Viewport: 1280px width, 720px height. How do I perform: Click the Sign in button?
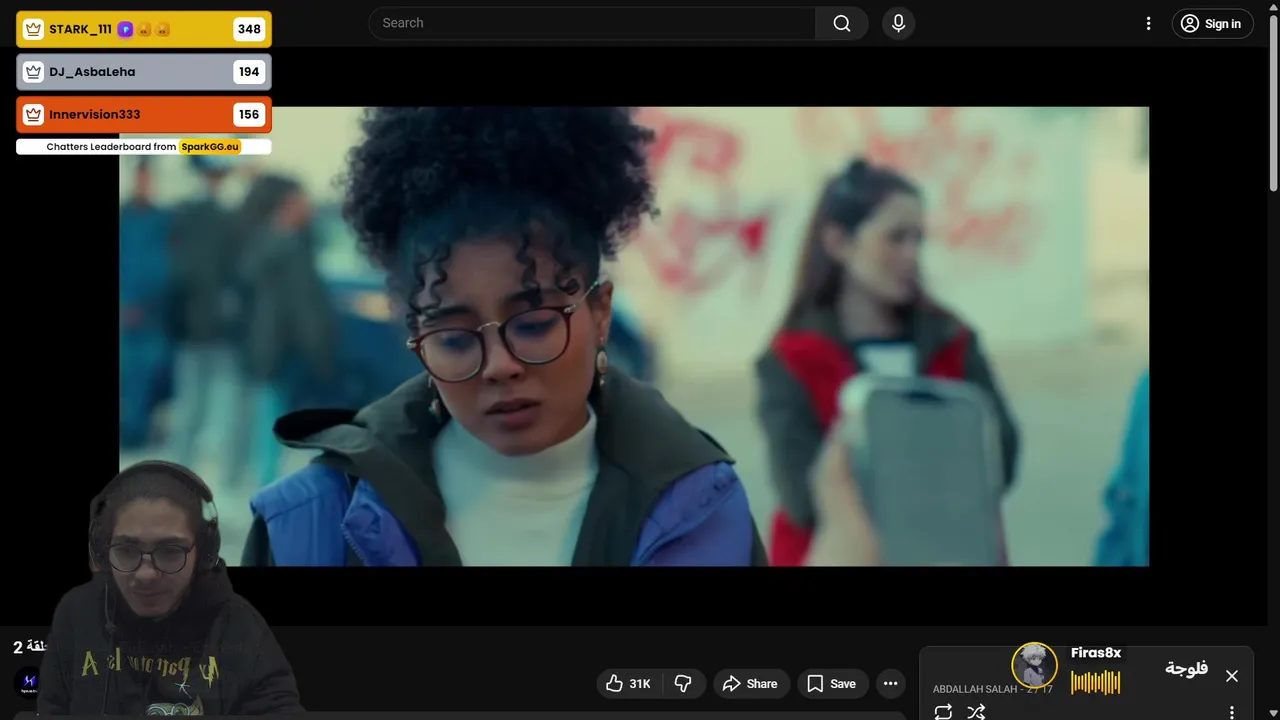click(1212, 24)
